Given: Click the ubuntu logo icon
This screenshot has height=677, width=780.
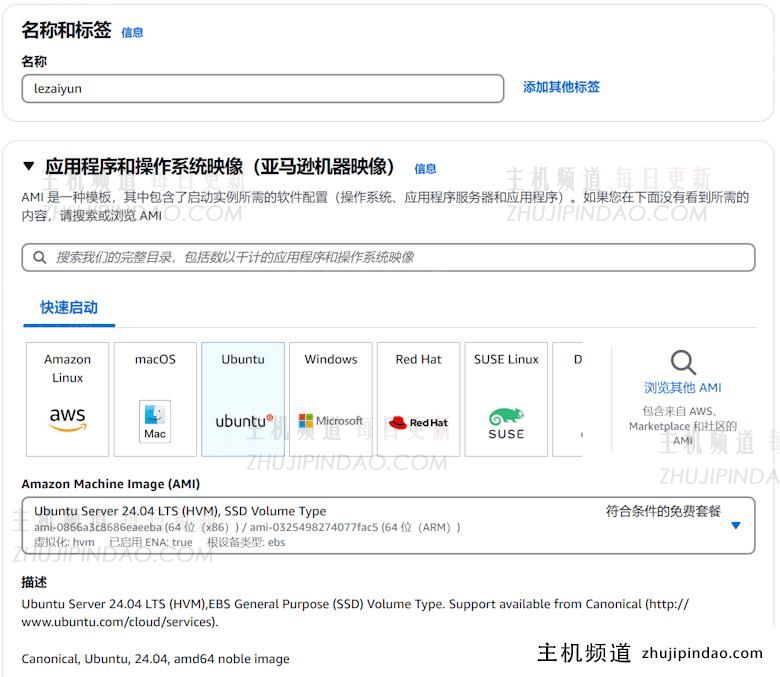Looking at the screenshot, I should pos(244,421).
